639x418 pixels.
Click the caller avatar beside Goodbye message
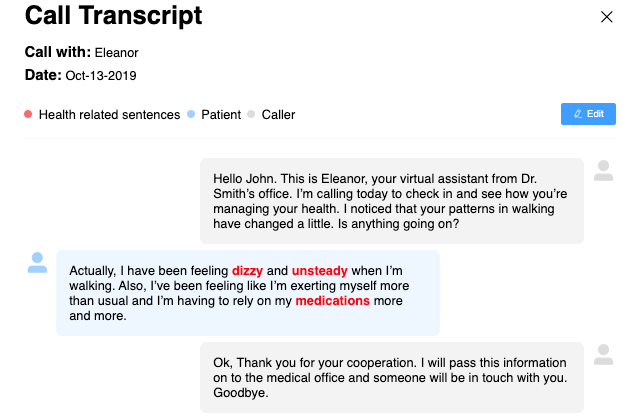[x=604, y=355]
